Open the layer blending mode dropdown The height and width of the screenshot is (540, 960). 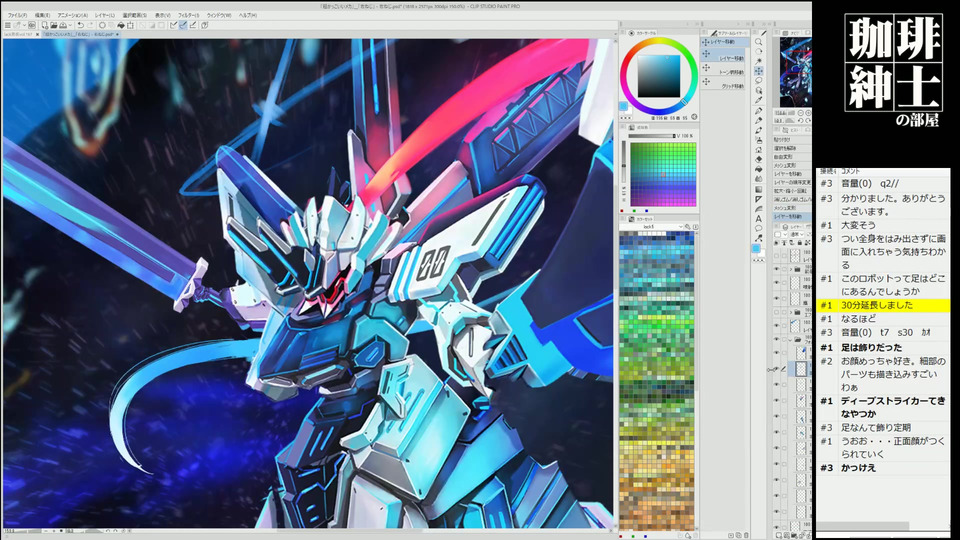[796, 234]
